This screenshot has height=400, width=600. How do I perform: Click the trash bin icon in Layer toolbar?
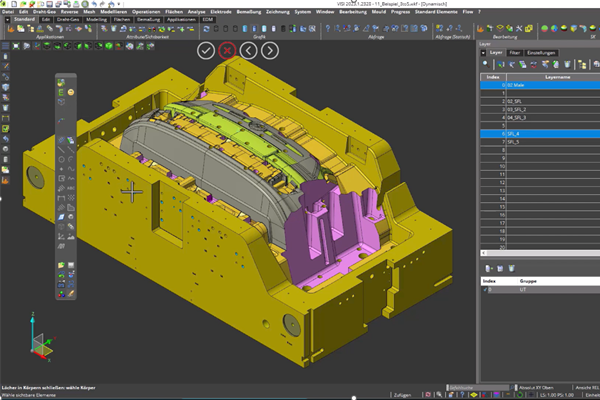(x=567, y=64)
